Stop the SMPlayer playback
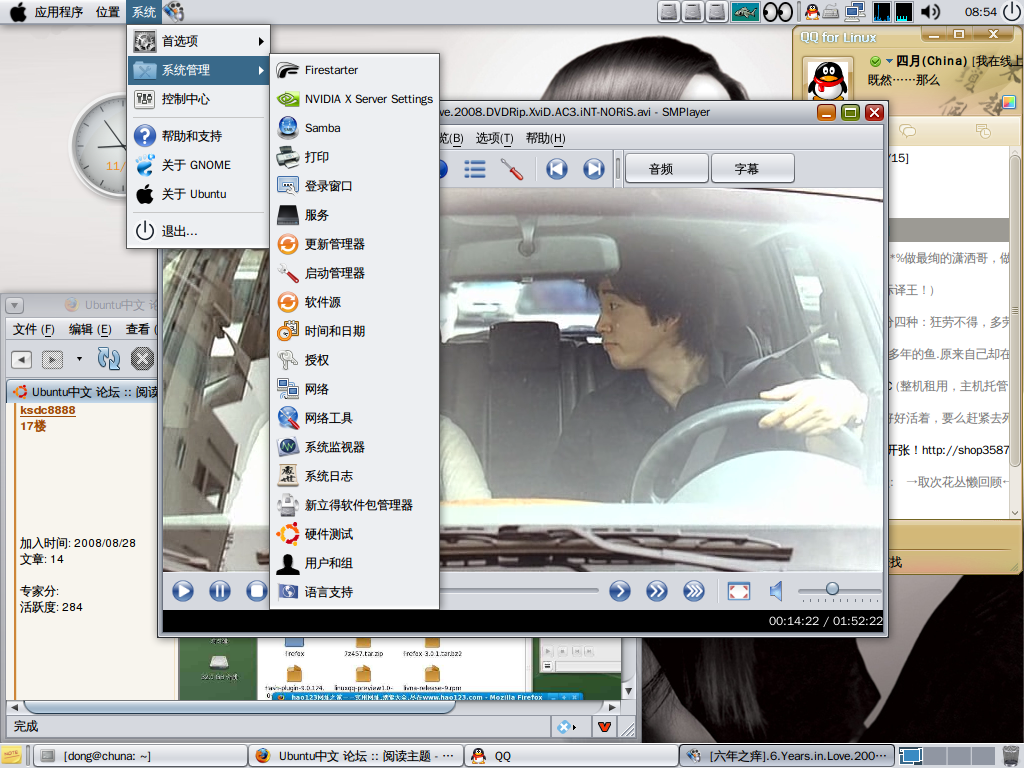The image size is (1024, 768). point(257,592)
